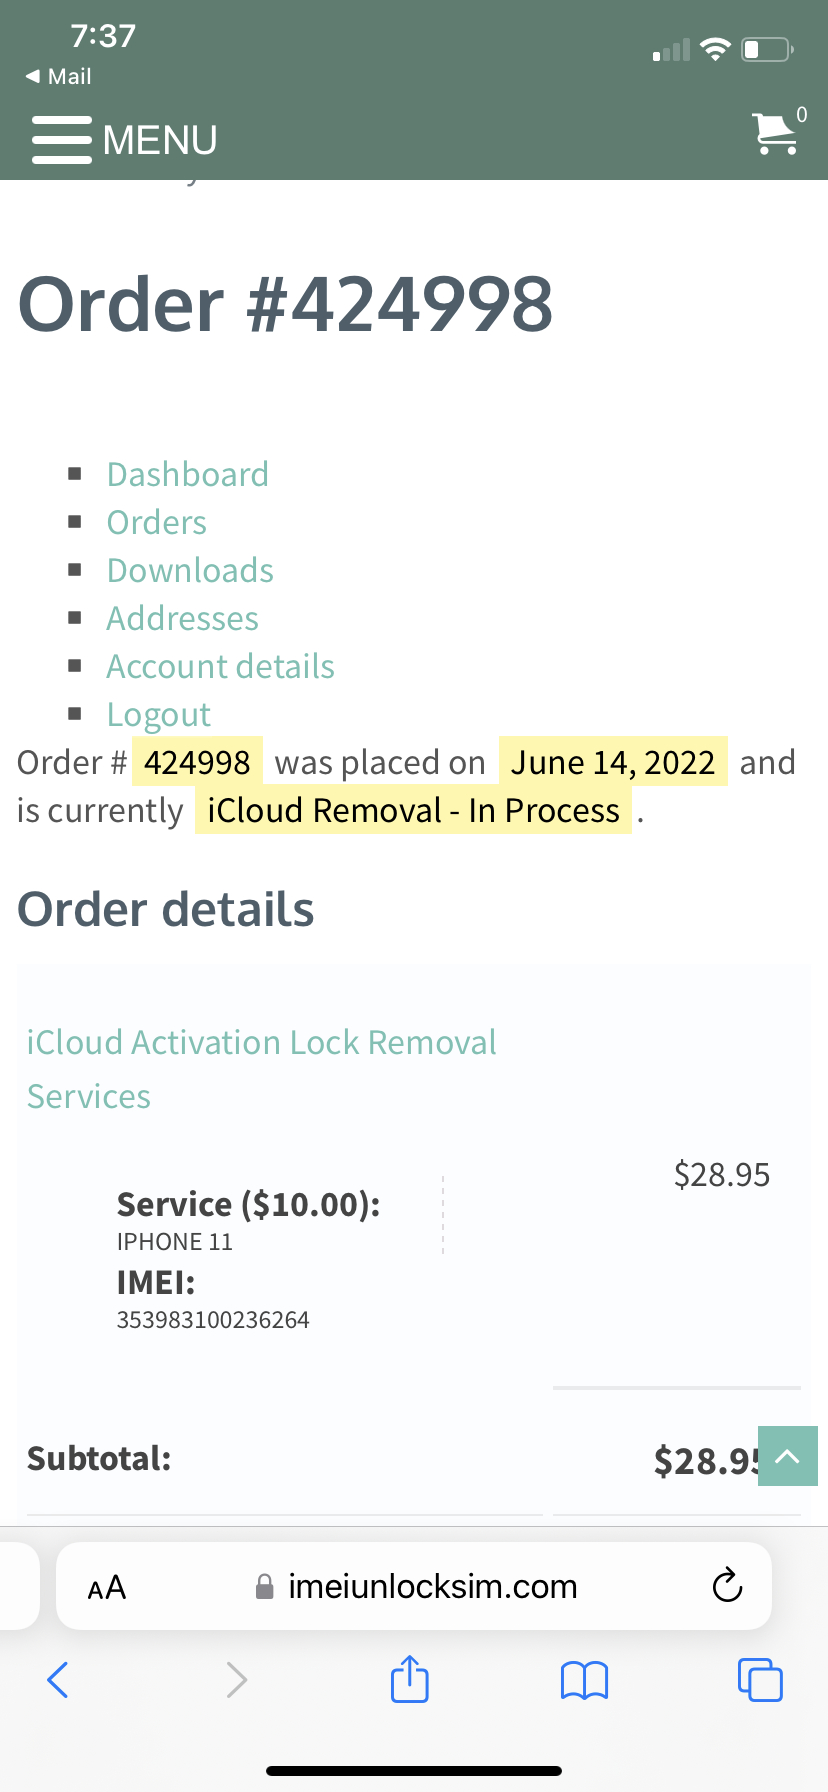Screen dimensions: 828x1792
Task: Open Addresses settings
Action: point(182,618)
